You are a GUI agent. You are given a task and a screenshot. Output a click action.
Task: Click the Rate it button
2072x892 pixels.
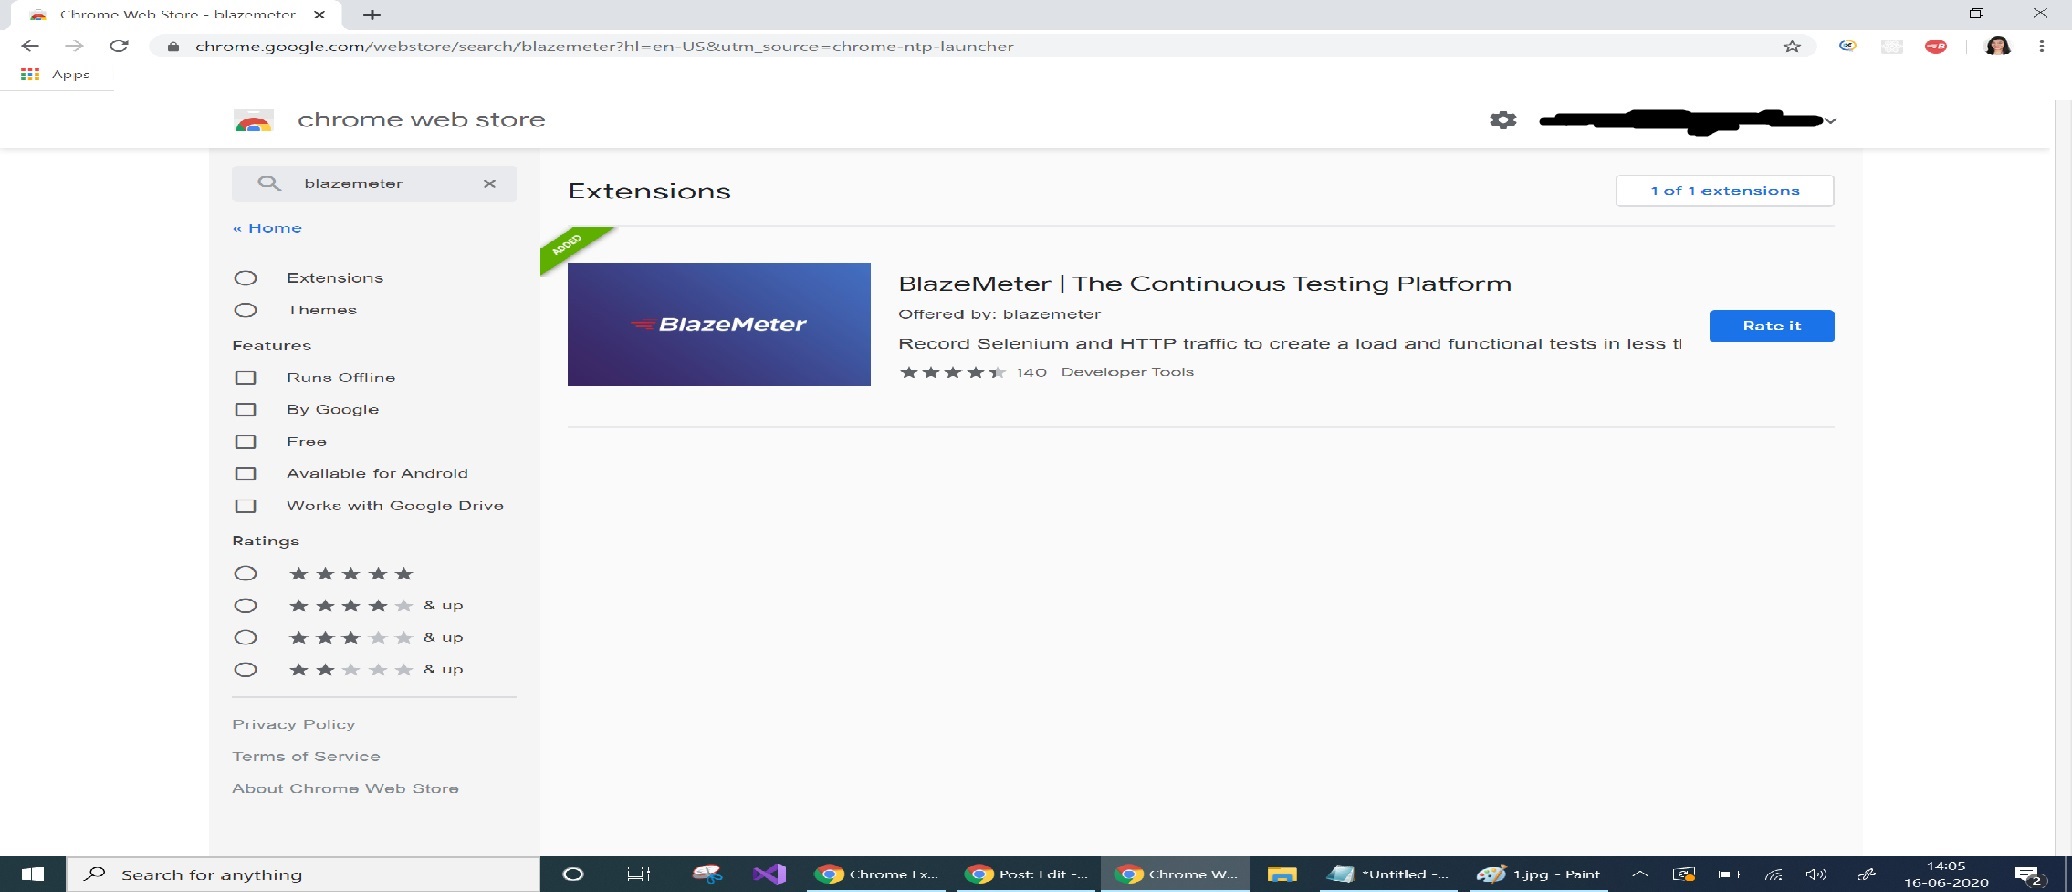pyautogui.click(x=1772, y=326)
